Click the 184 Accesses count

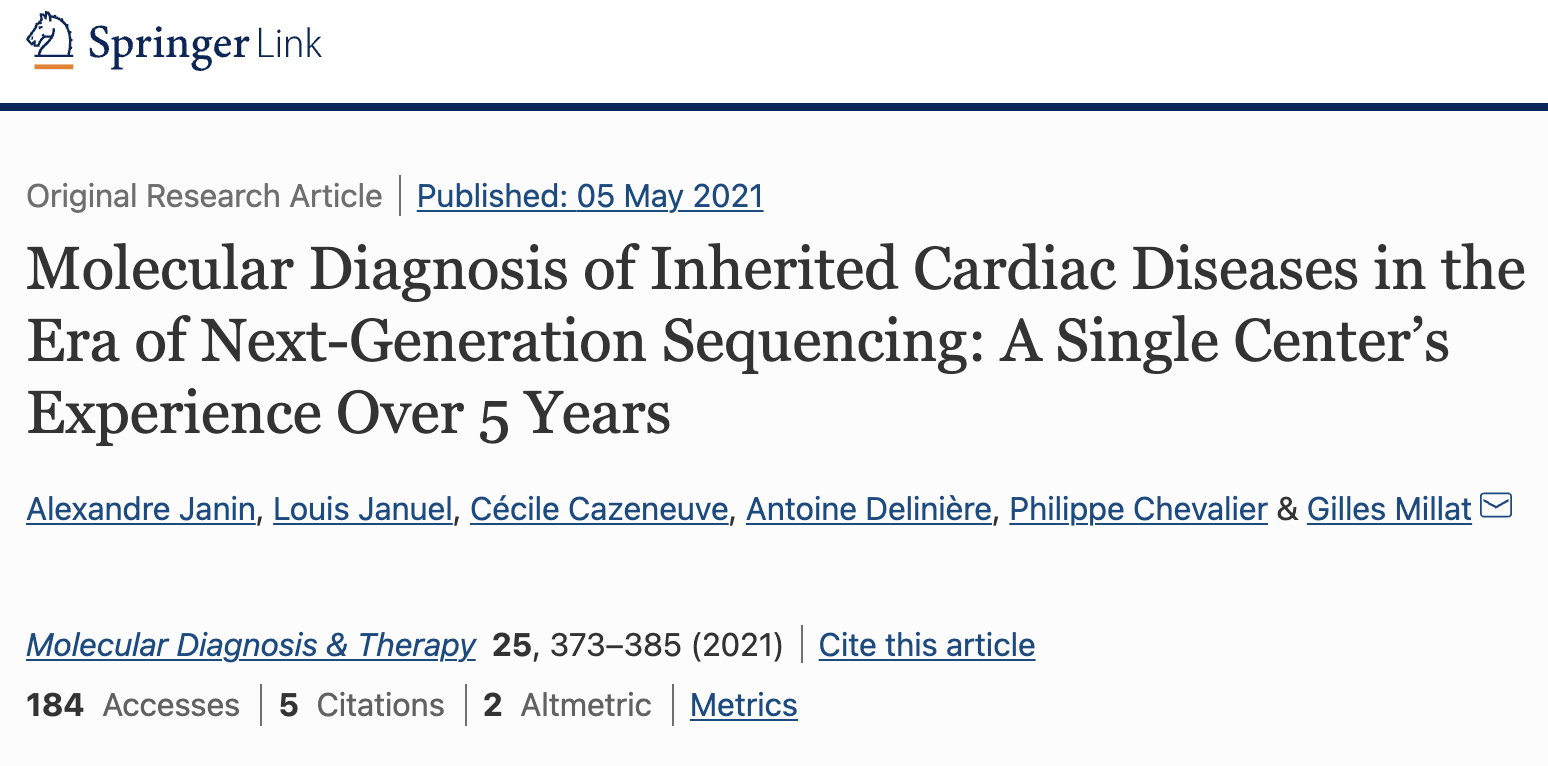133,705
